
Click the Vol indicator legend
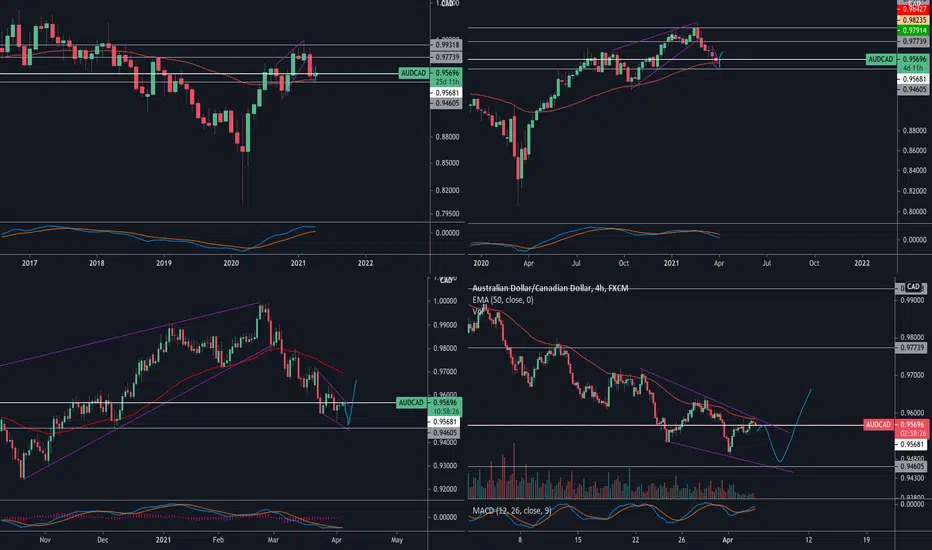tap(478, 311)
